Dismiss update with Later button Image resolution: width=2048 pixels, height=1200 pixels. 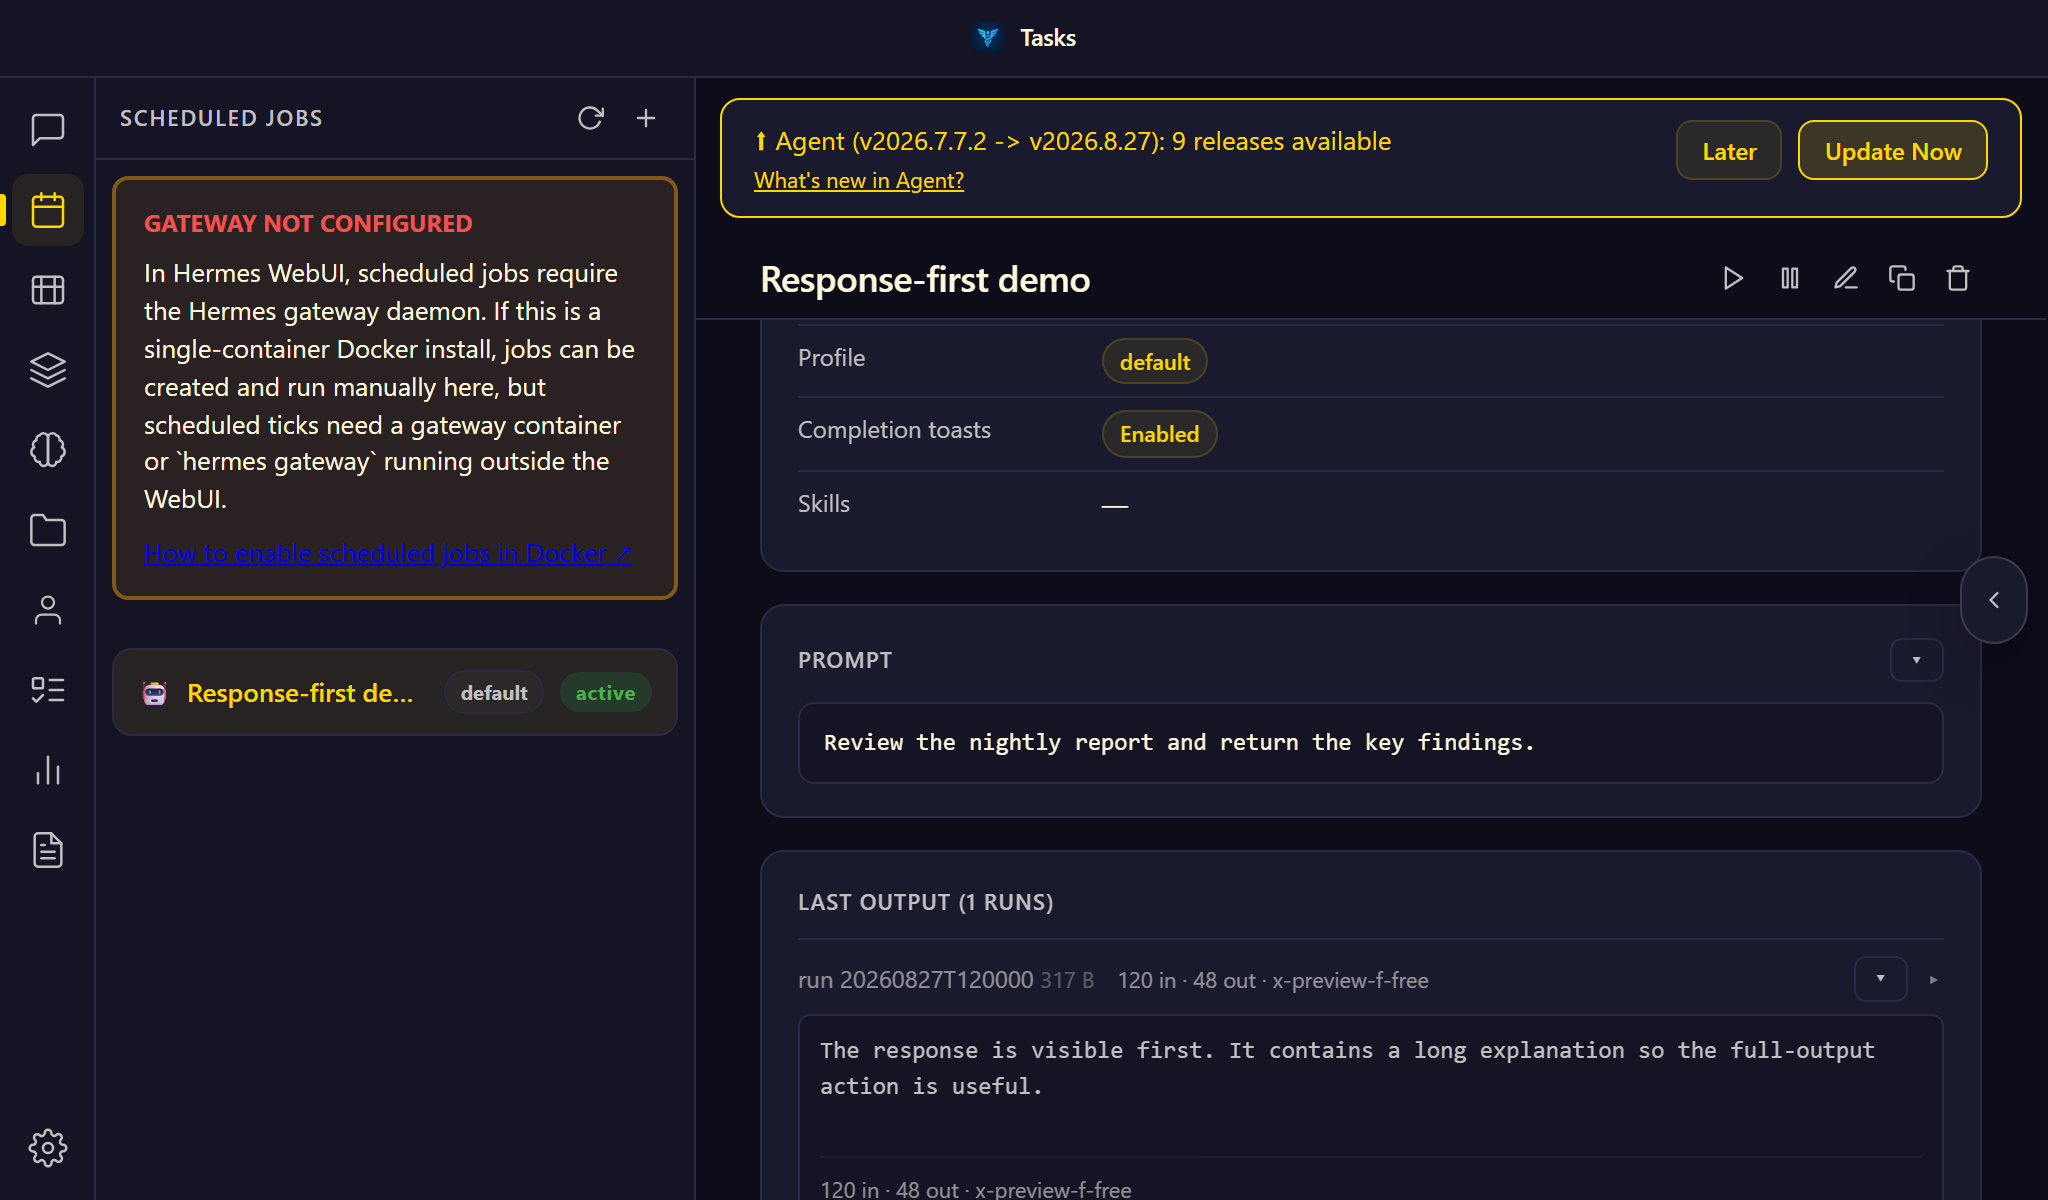pyautogui.click(x=1729, y=151)
